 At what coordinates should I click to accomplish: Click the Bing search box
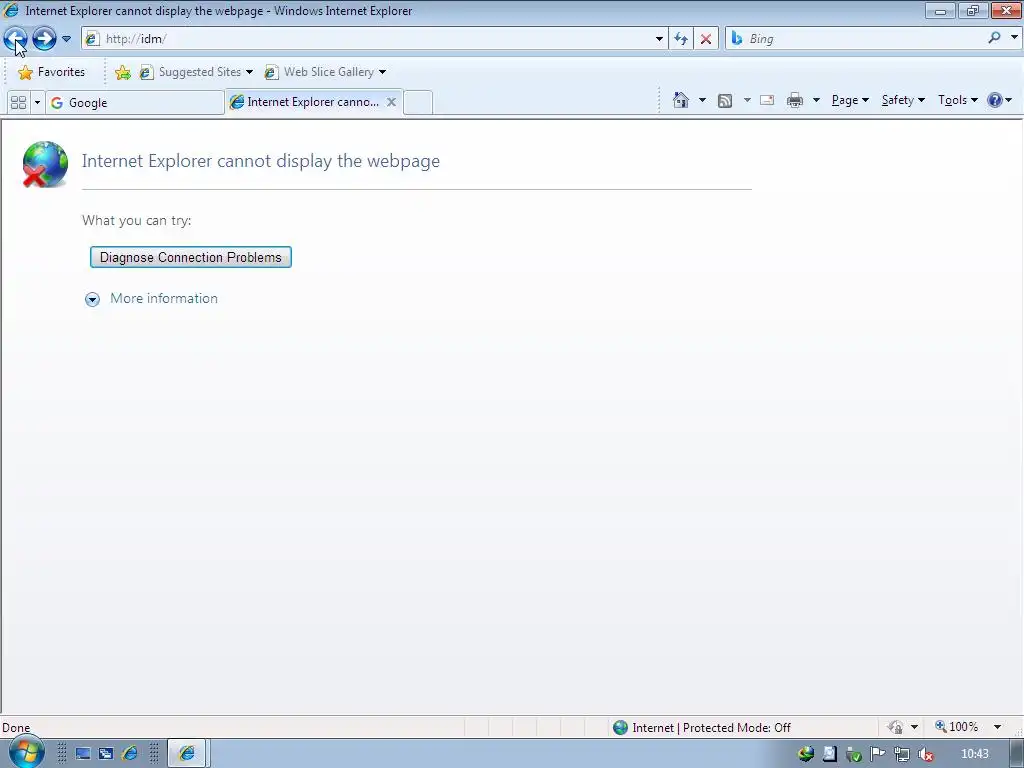click(856, 39)
